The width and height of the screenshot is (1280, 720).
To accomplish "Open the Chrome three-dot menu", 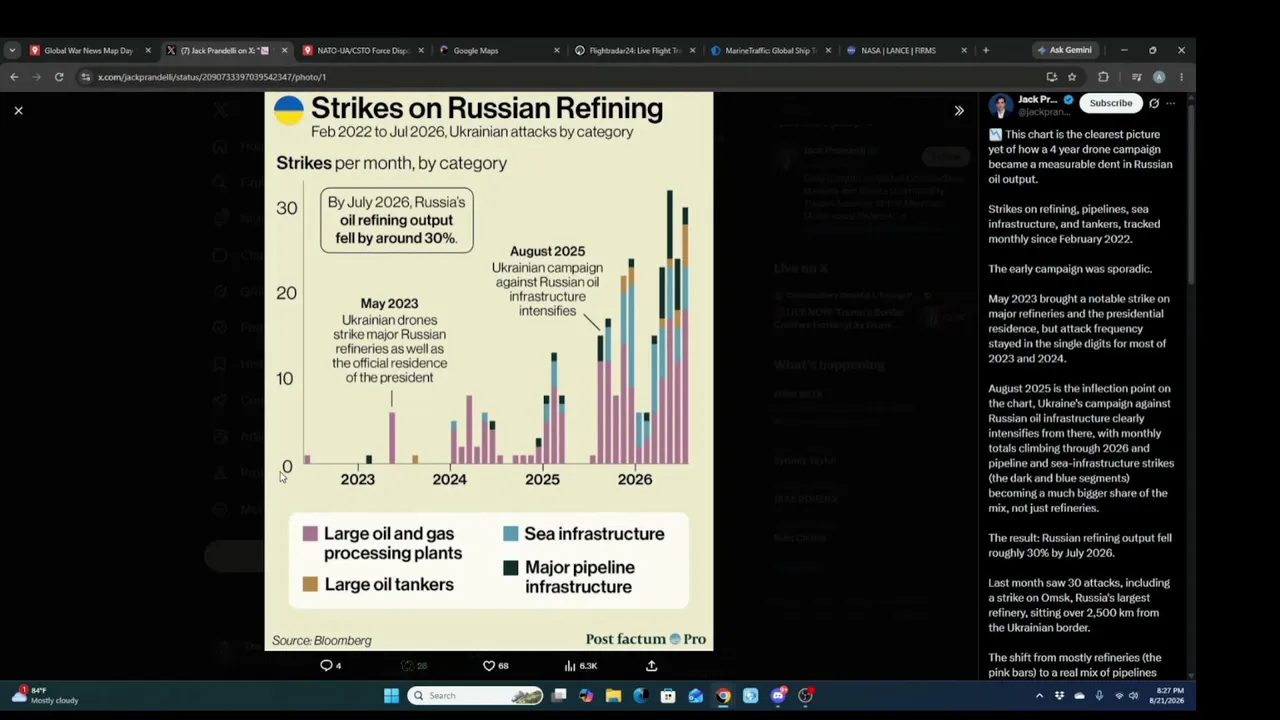I will tap(1181, 77).
